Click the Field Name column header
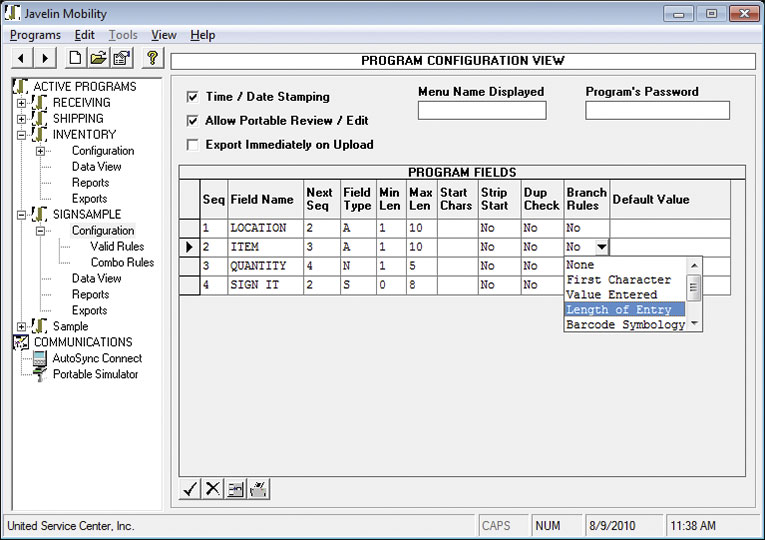This screenshot has width=765, height=540. pyautogui.click(x=266, y=200)
